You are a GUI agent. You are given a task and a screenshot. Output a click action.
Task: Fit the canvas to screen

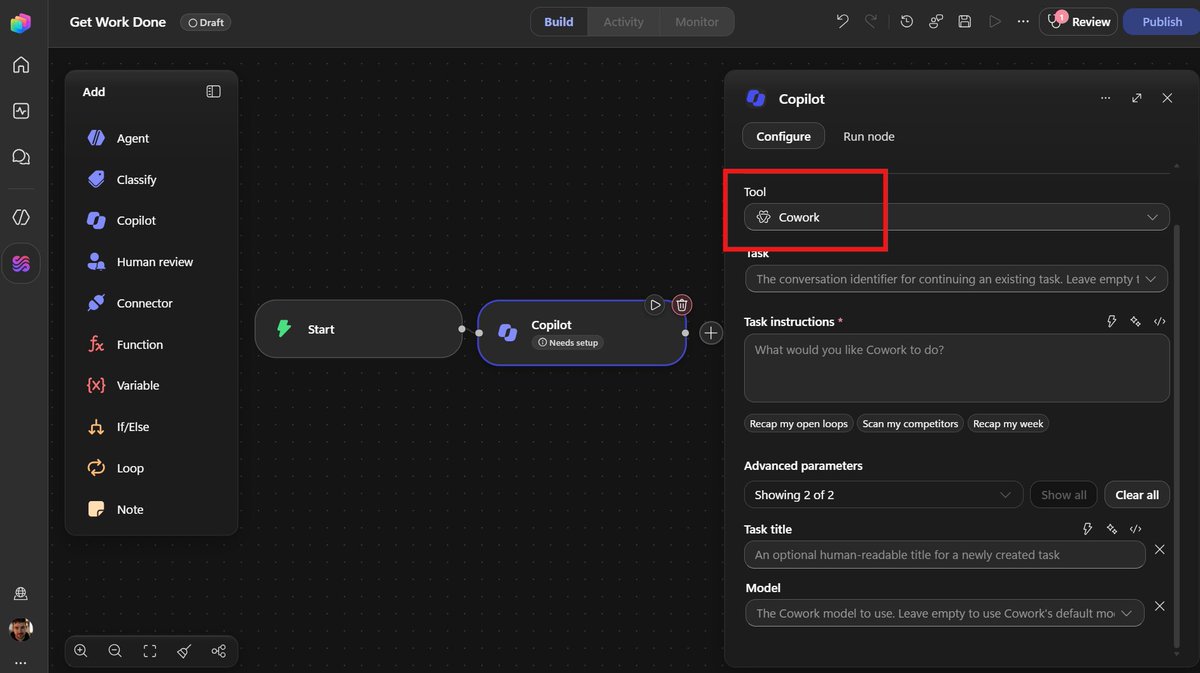[x=150, y=651]
